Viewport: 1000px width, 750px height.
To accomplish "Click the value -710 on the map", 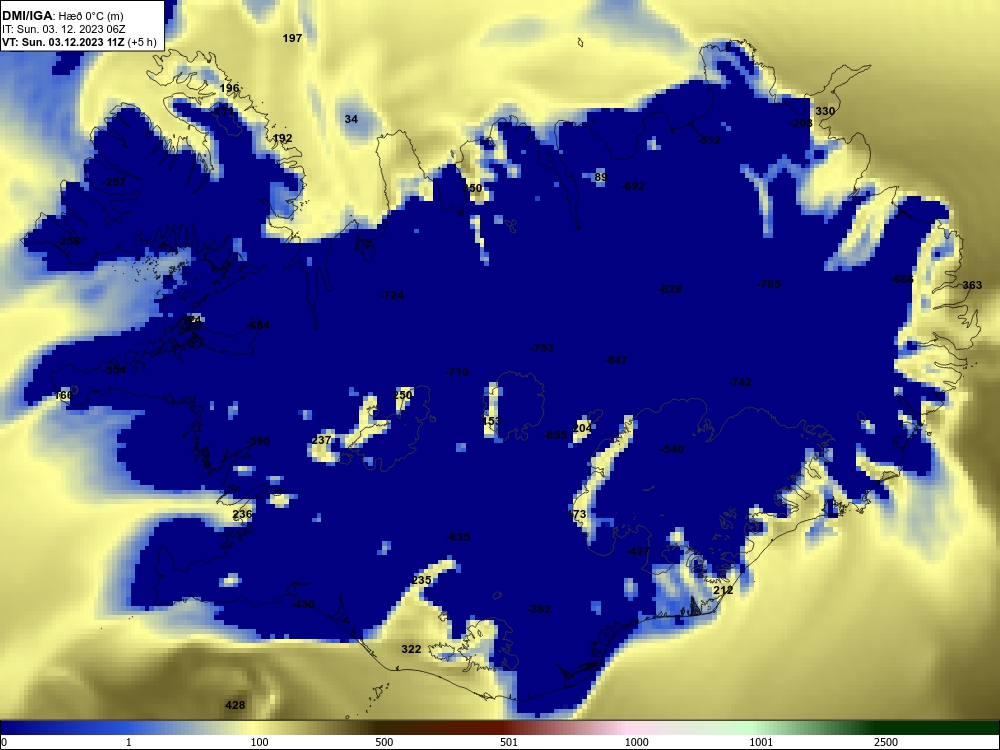I will click(x=457, y=372).
